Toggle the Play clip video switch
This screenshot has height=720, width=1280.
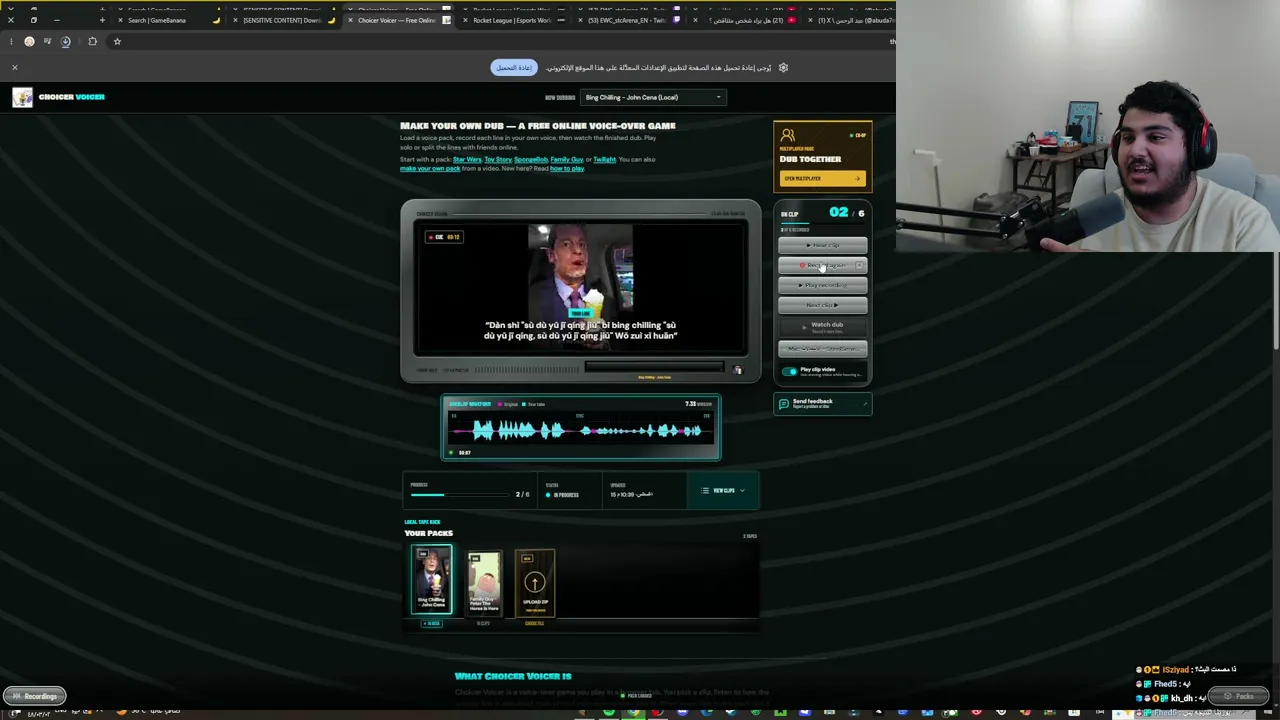790,372
